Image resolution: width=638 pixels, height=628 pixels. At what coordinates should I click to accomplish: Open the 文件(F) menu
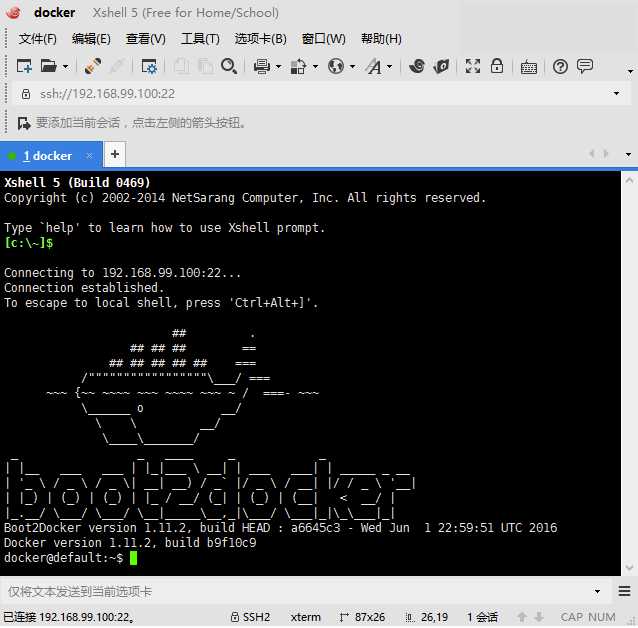(37, 39)
